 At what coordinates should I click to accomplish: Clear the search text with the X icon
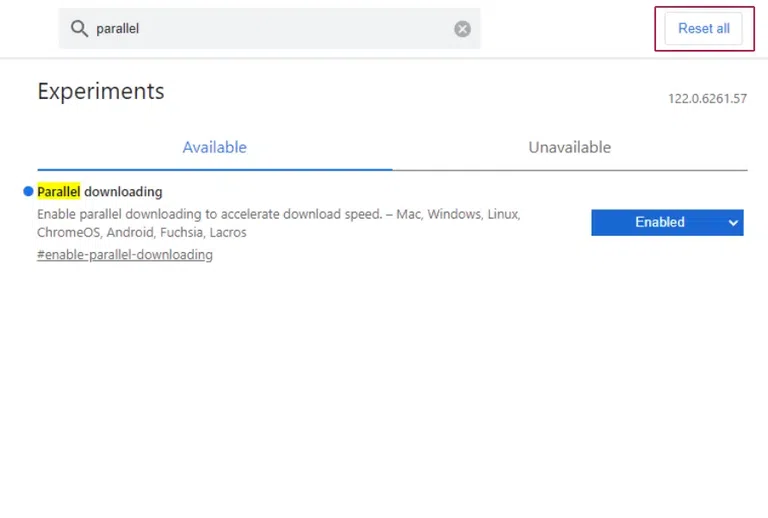pos(462,29)
